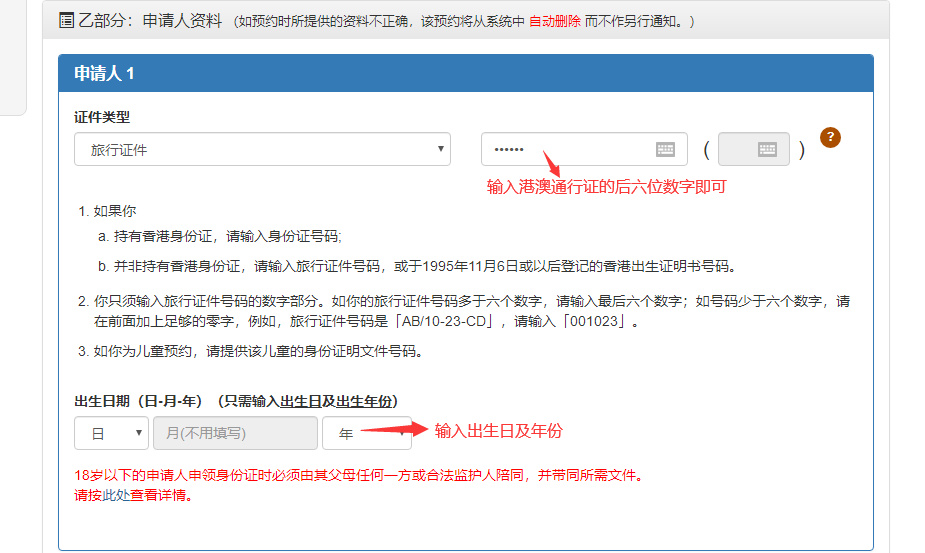Open the 证件类型 dropdown showing 旅行证件
The image size is (925, 553).
262,149
